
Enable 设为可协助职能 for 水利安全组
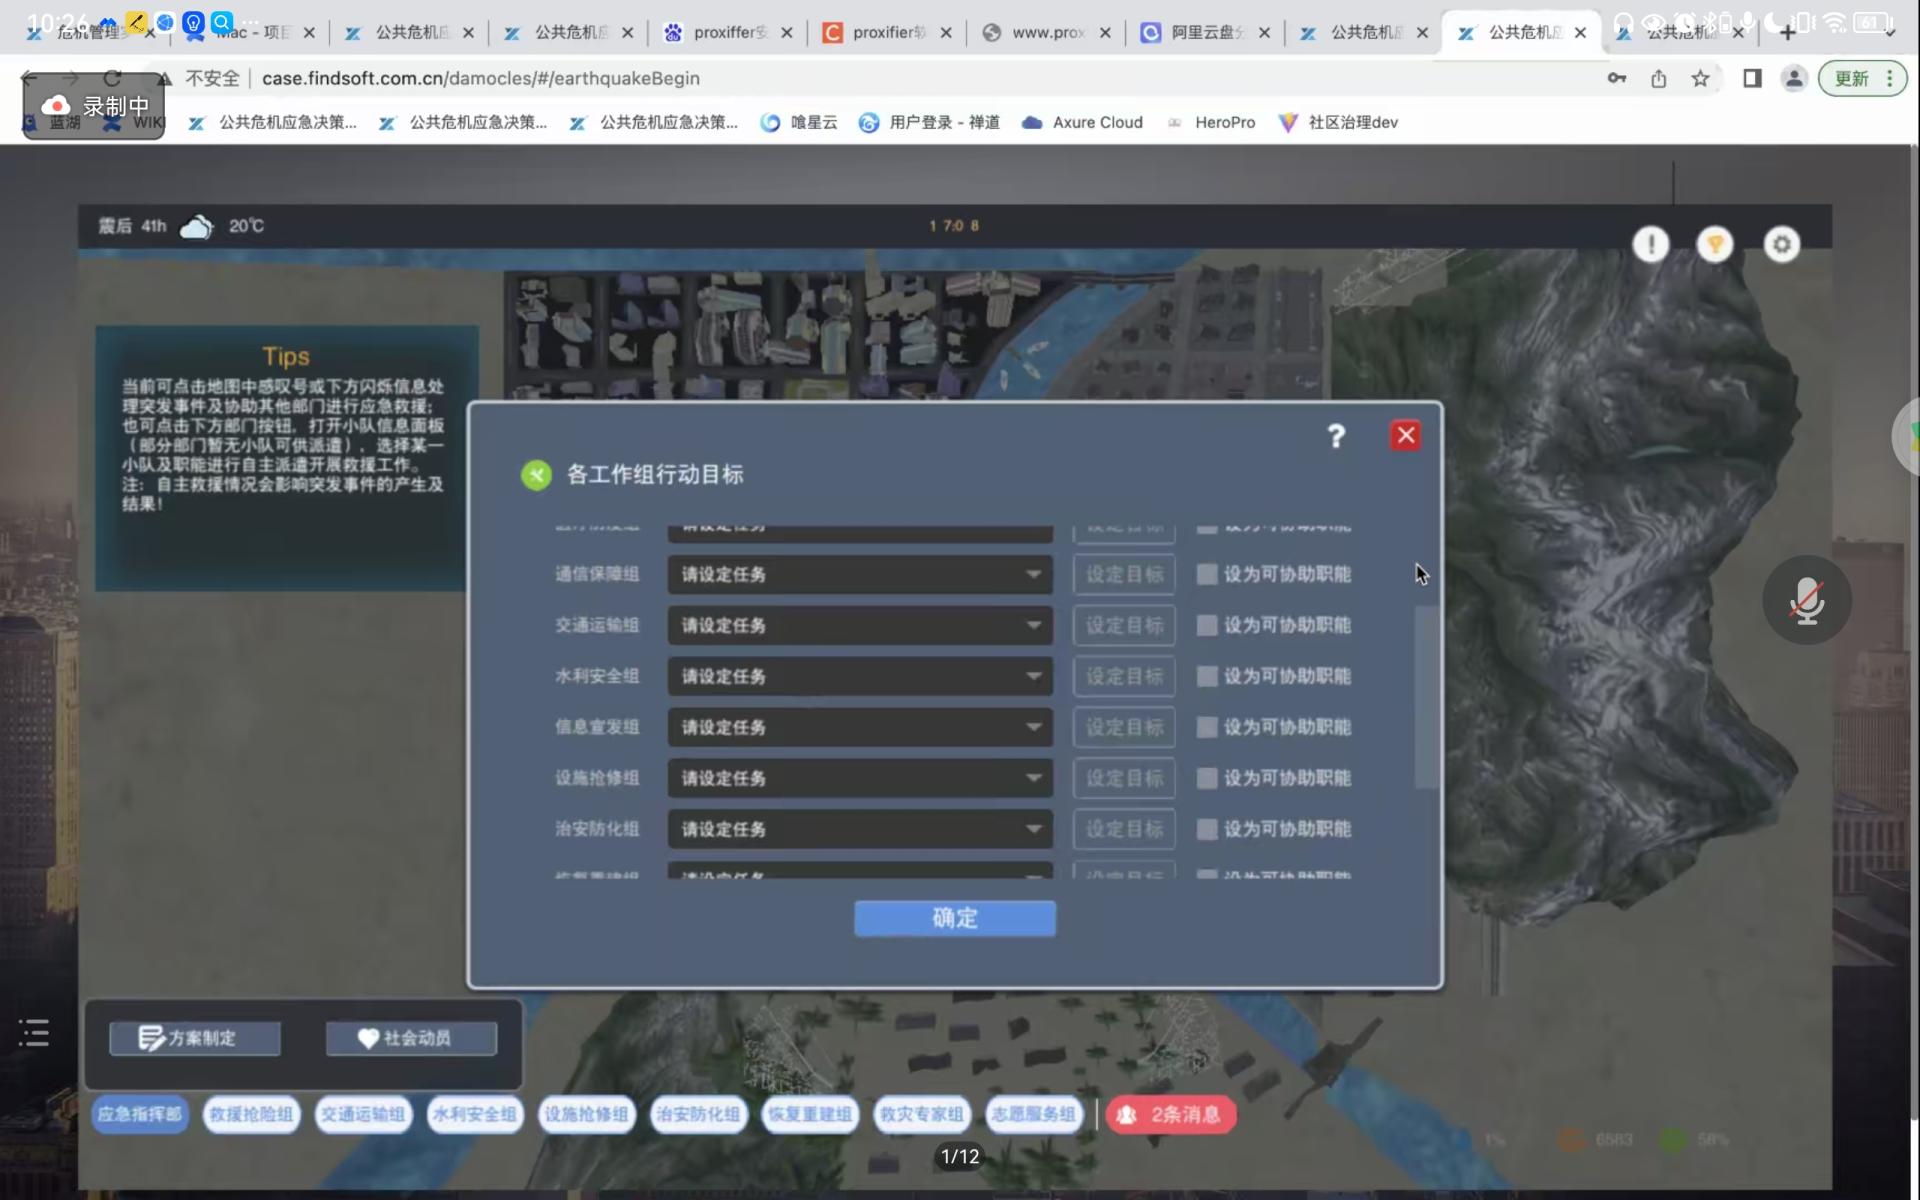[x=1207, y=676]
